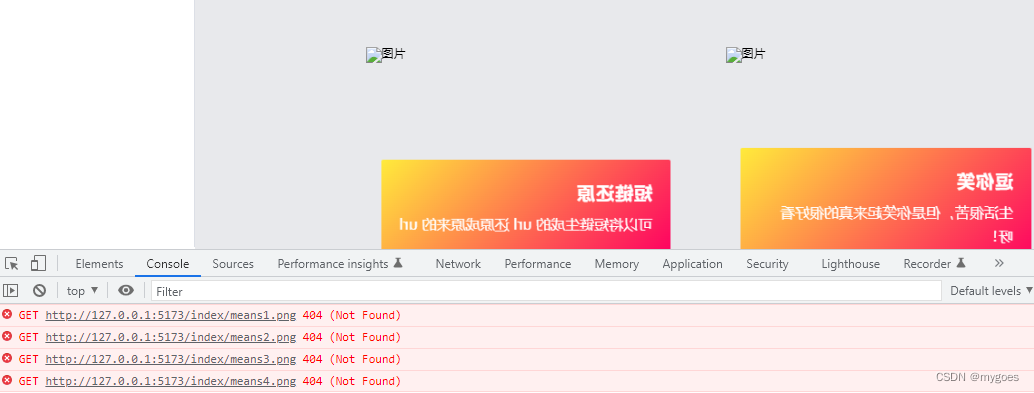Focus the console Filter input field
This screenshot has height=393, width=1034.
point(546,291)
